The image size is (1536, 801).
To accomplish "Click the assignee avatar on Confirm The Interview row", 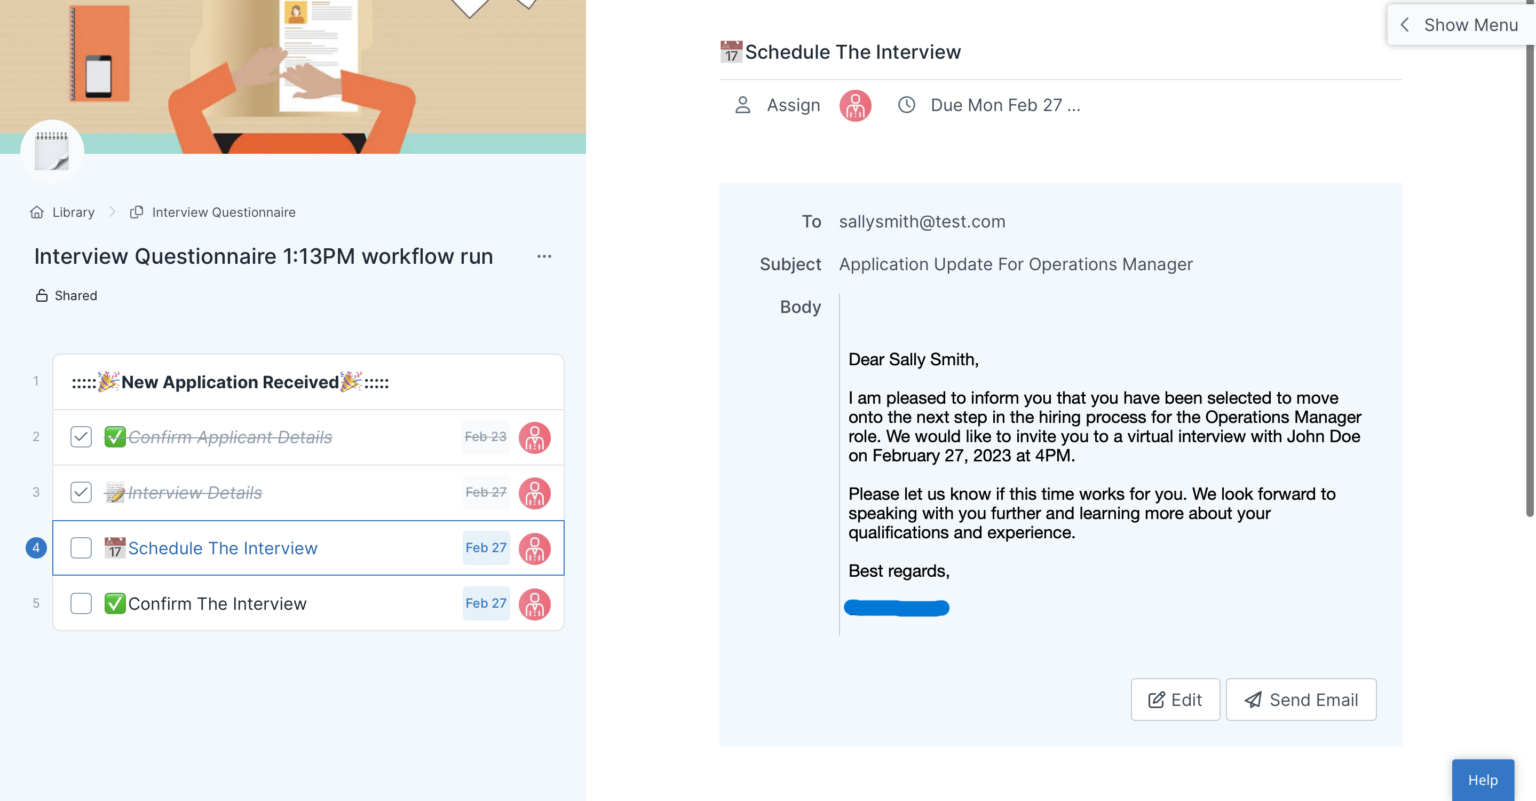I will [534, 604].
